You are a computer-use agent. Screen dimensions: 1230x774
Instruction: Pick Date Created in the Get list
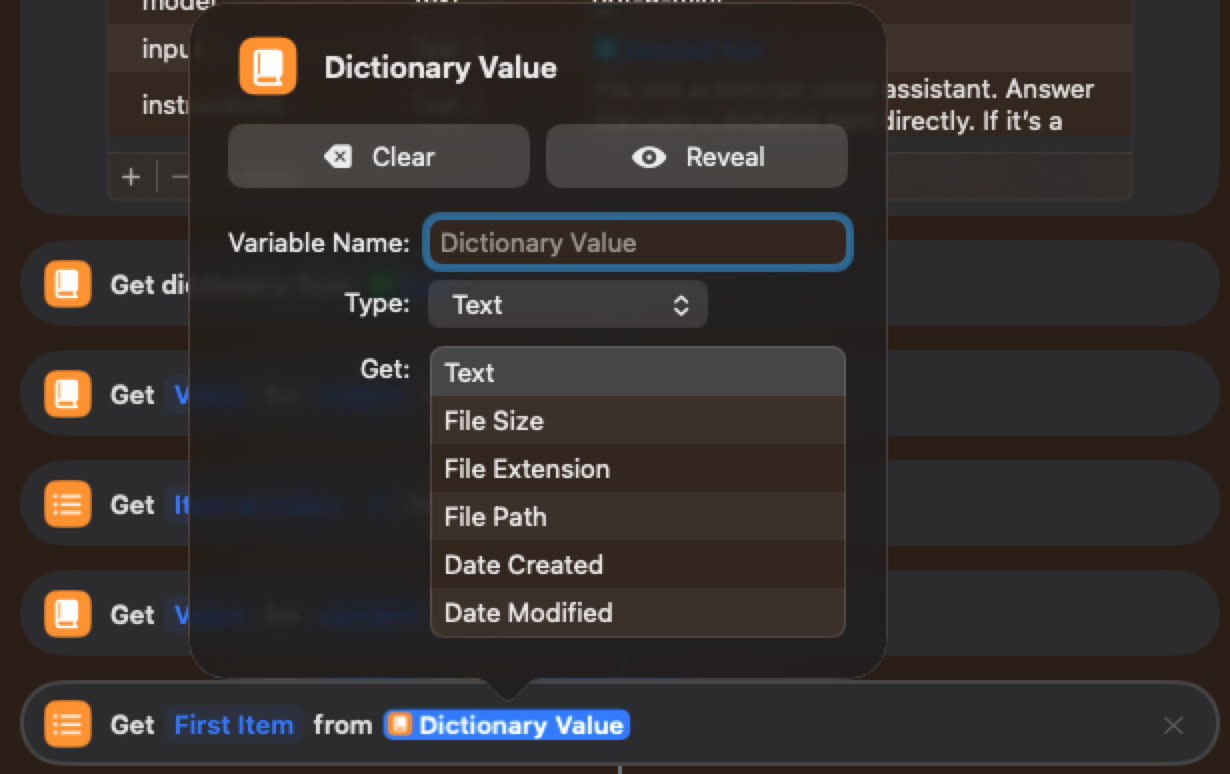[638, 565]
